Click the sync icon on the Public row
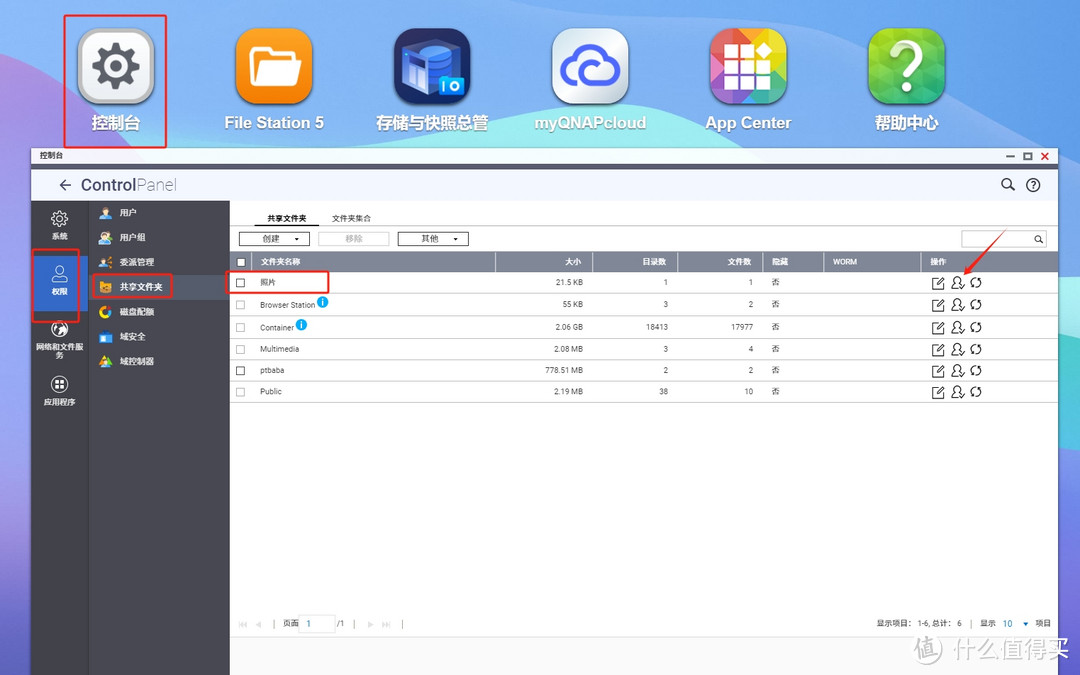1080x675 pixels. (x=975, y=391)
